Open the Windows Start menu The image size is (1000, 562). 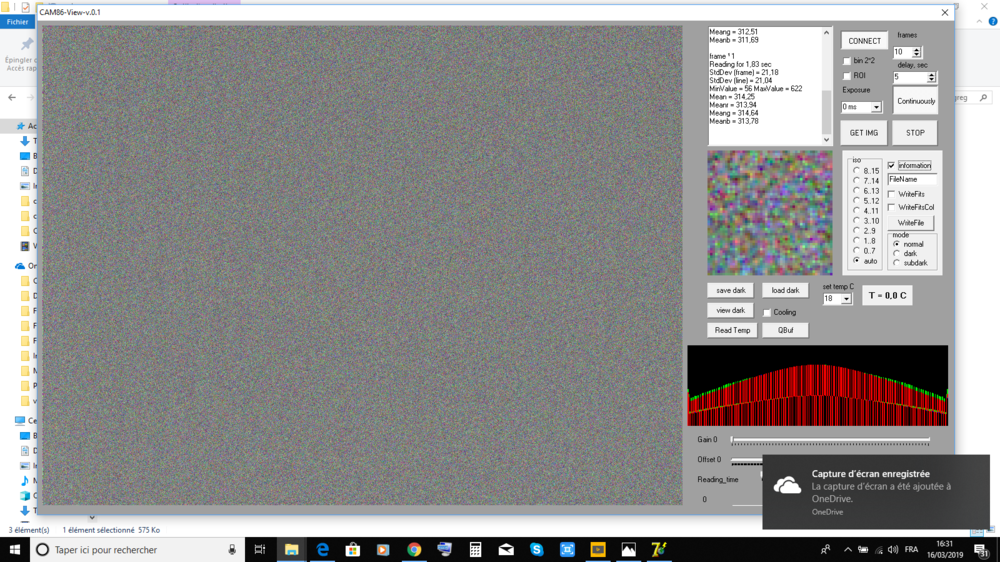(14, 549)
